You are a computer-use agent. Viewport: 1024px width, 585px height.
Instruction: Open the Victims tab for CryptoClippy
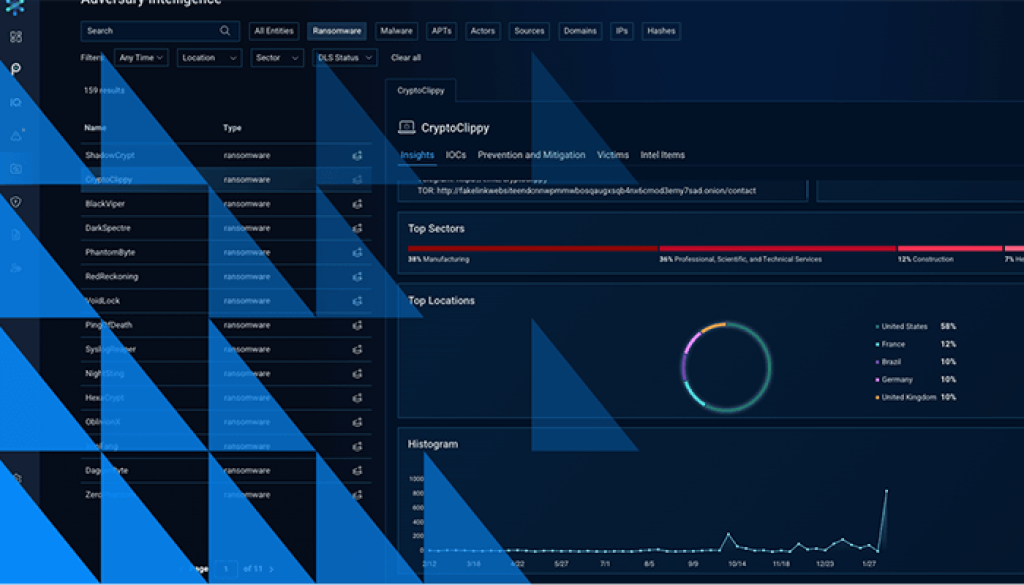(613, 155)
